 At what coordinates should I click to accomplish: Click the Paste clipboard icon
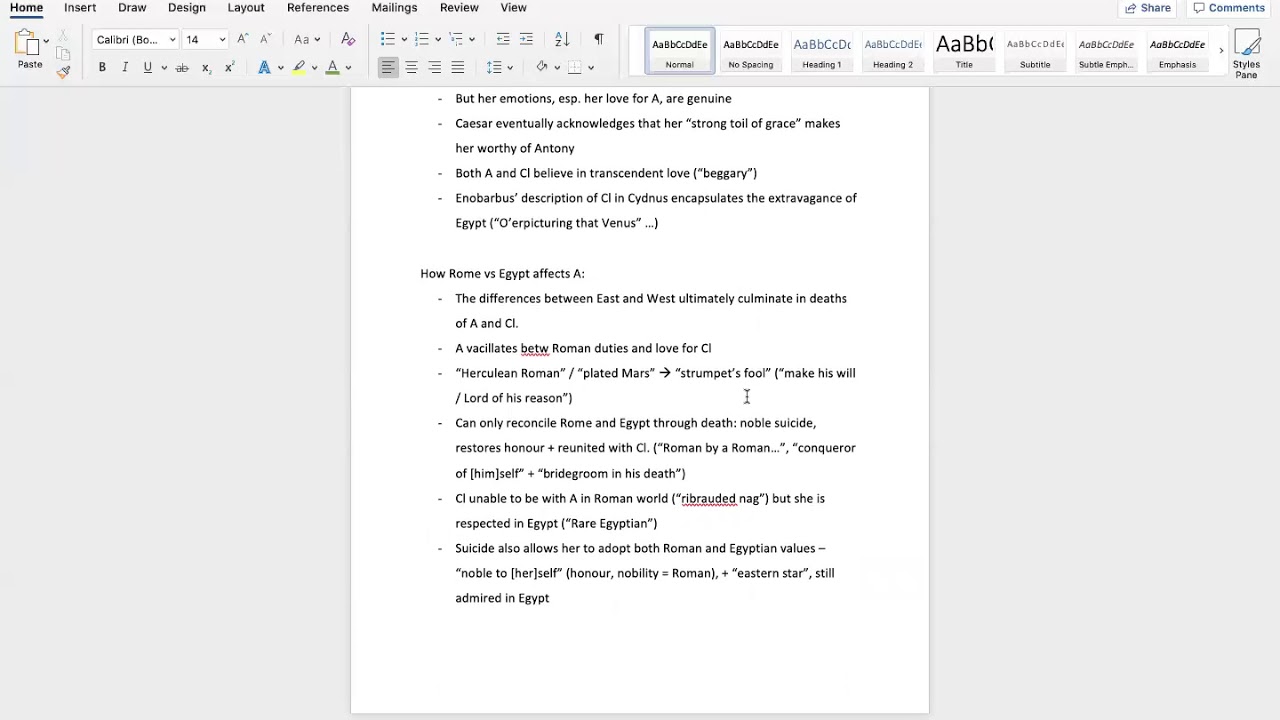(x=28, y=43)
